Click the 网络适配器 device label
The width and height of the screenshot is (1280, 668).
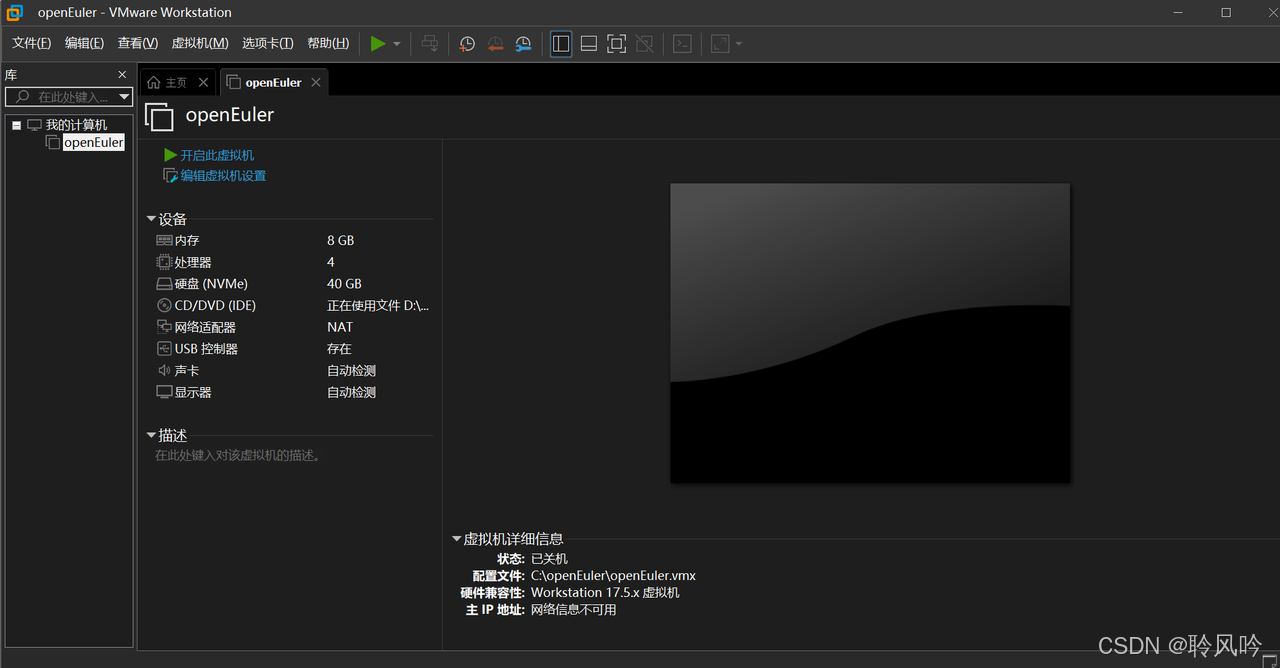[x=205, y=327]
